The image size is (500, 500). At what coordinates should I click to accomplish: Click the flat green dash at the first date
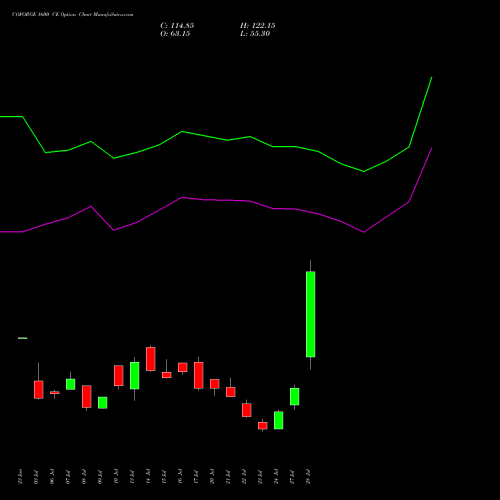click(x=23, y=338)
